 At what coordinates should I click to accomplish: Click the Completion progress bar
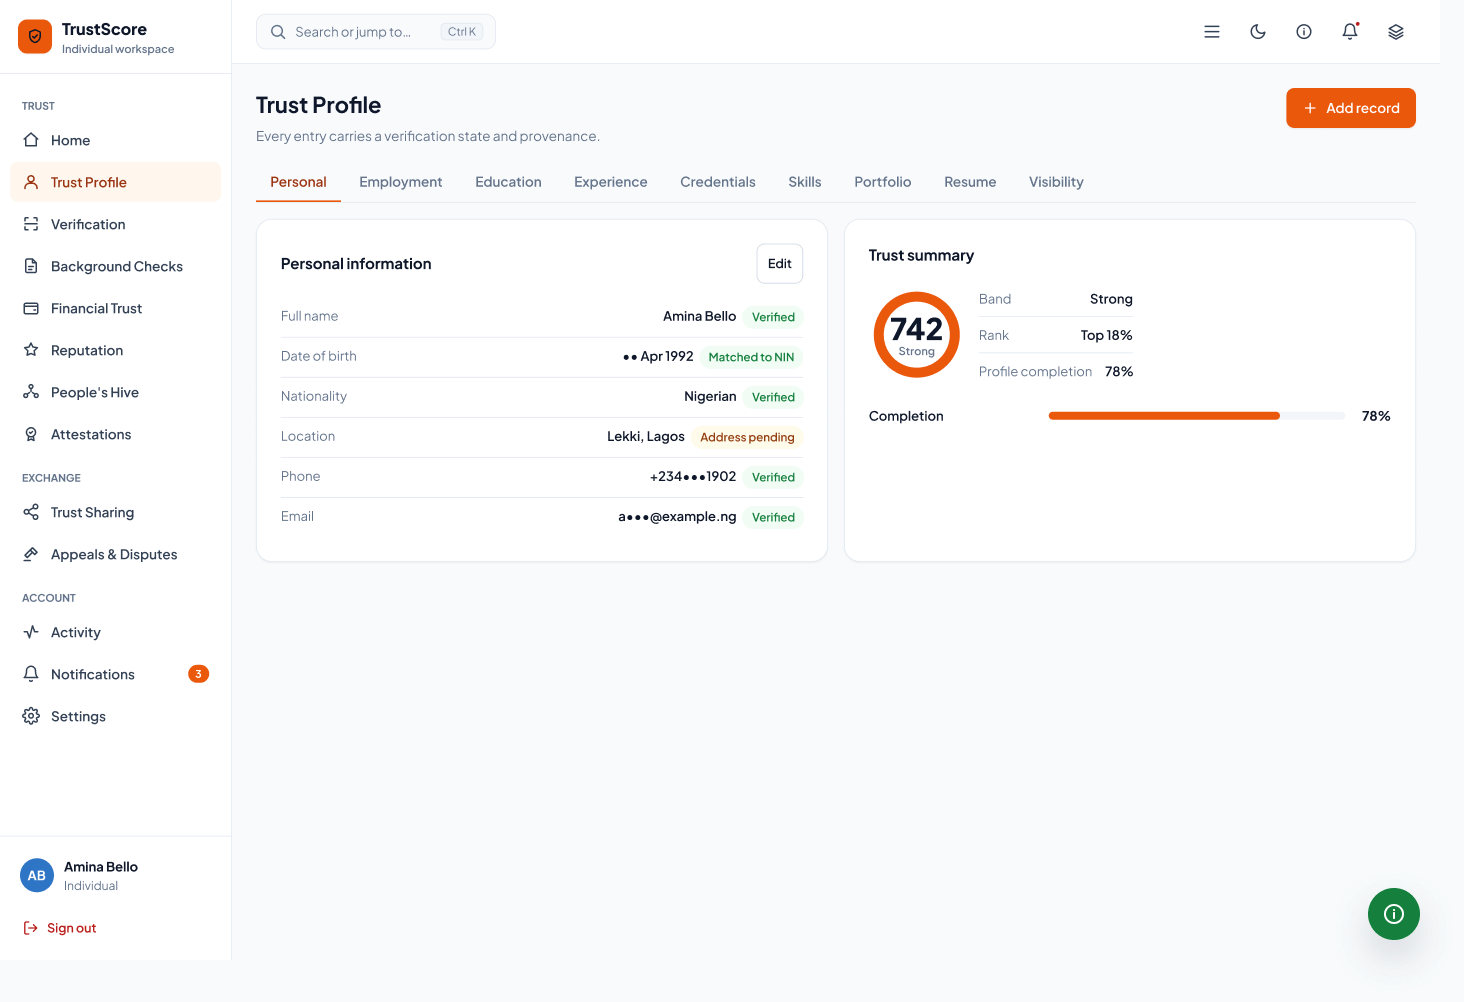tap(1197, 416)
